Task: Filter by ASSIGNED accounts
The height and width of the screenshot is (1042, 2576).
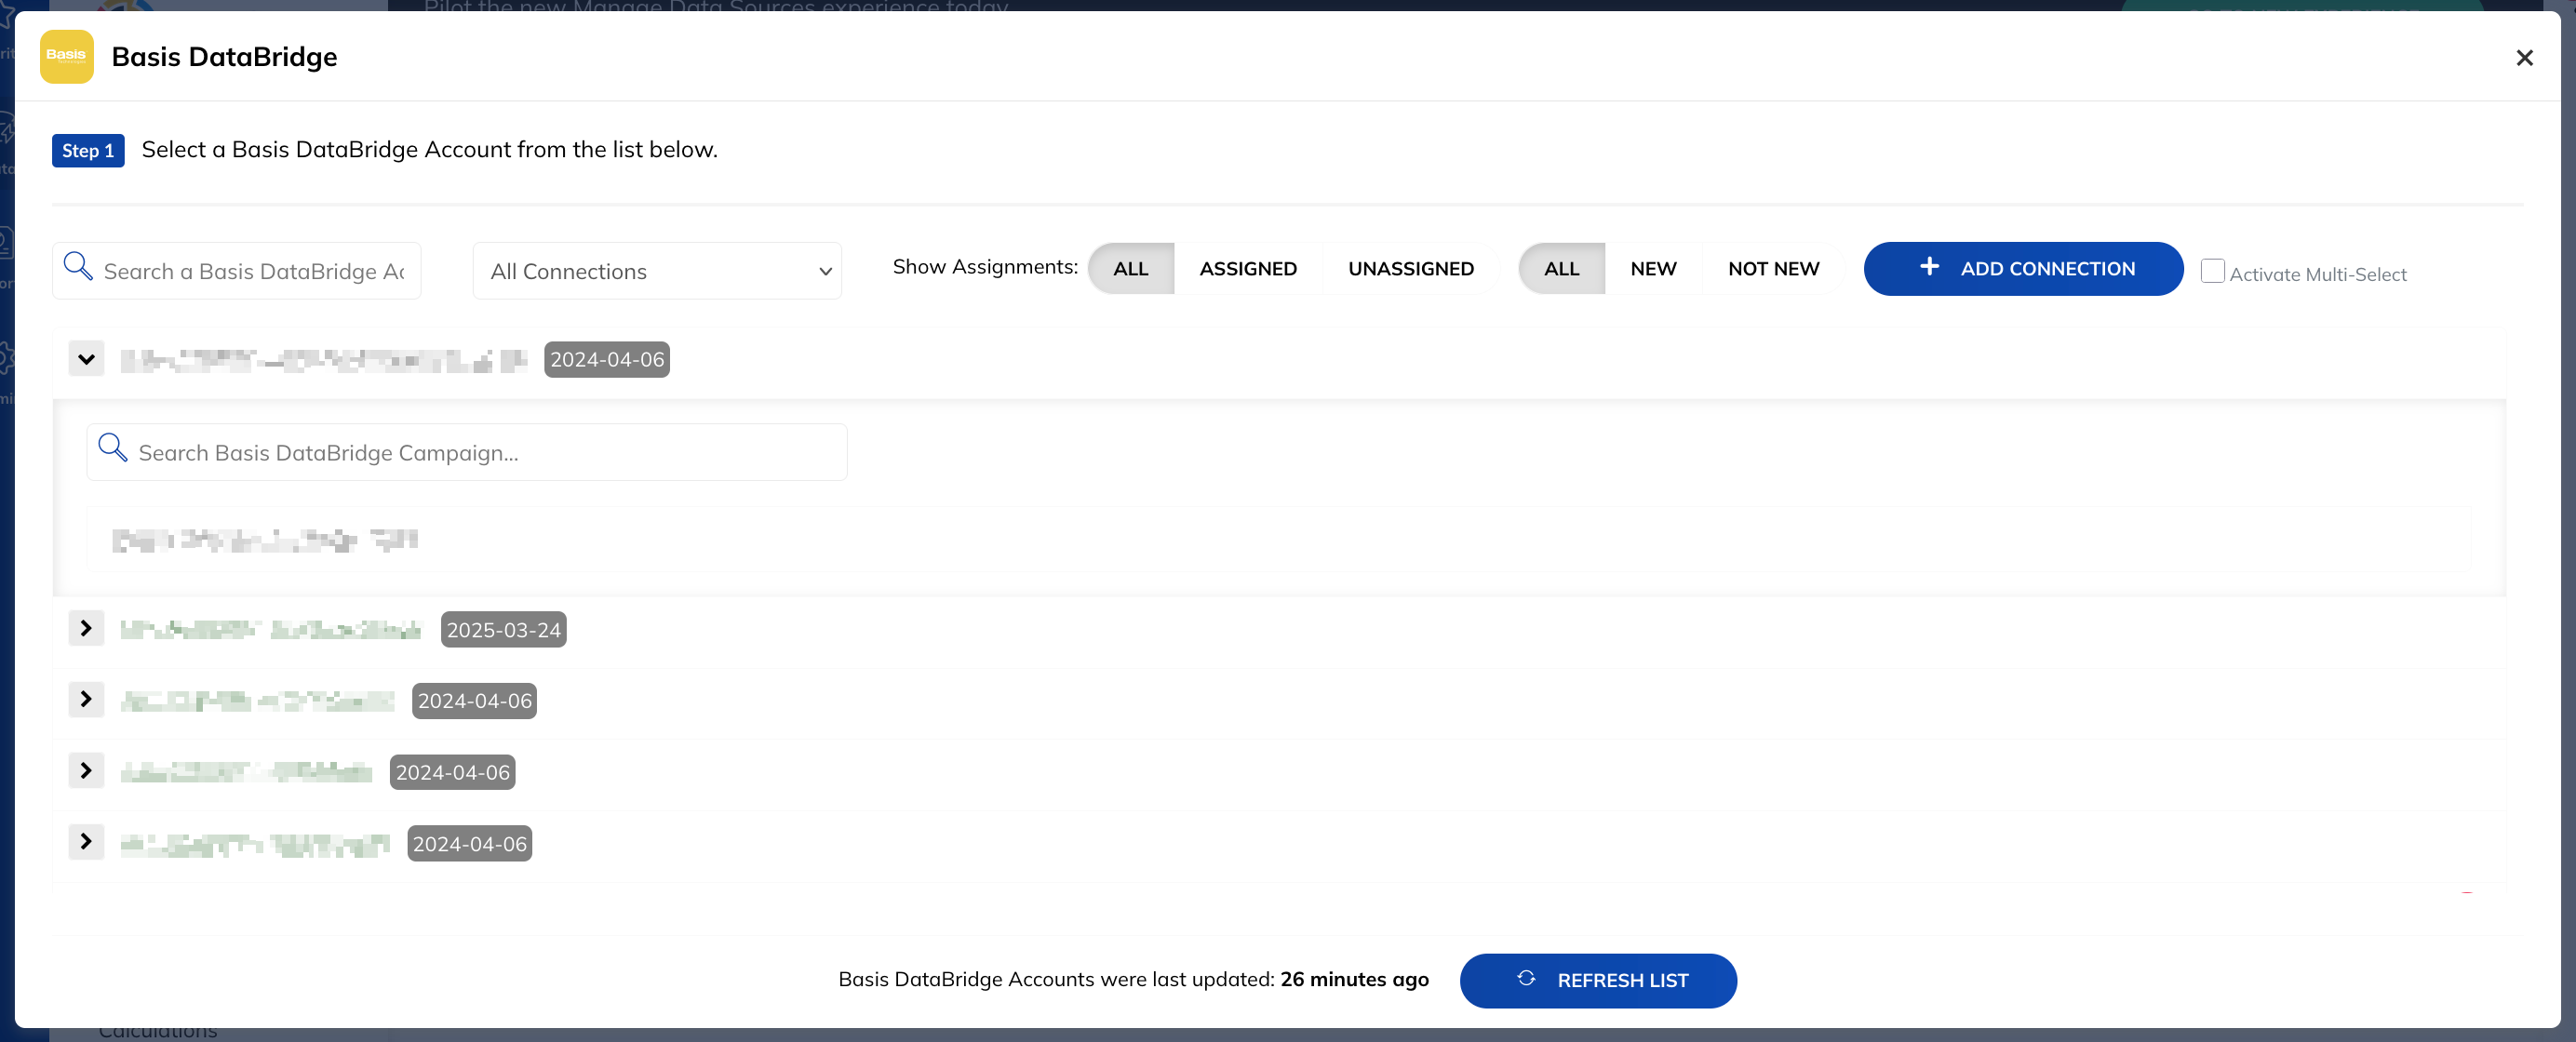Action: (x=1247, y=269)
